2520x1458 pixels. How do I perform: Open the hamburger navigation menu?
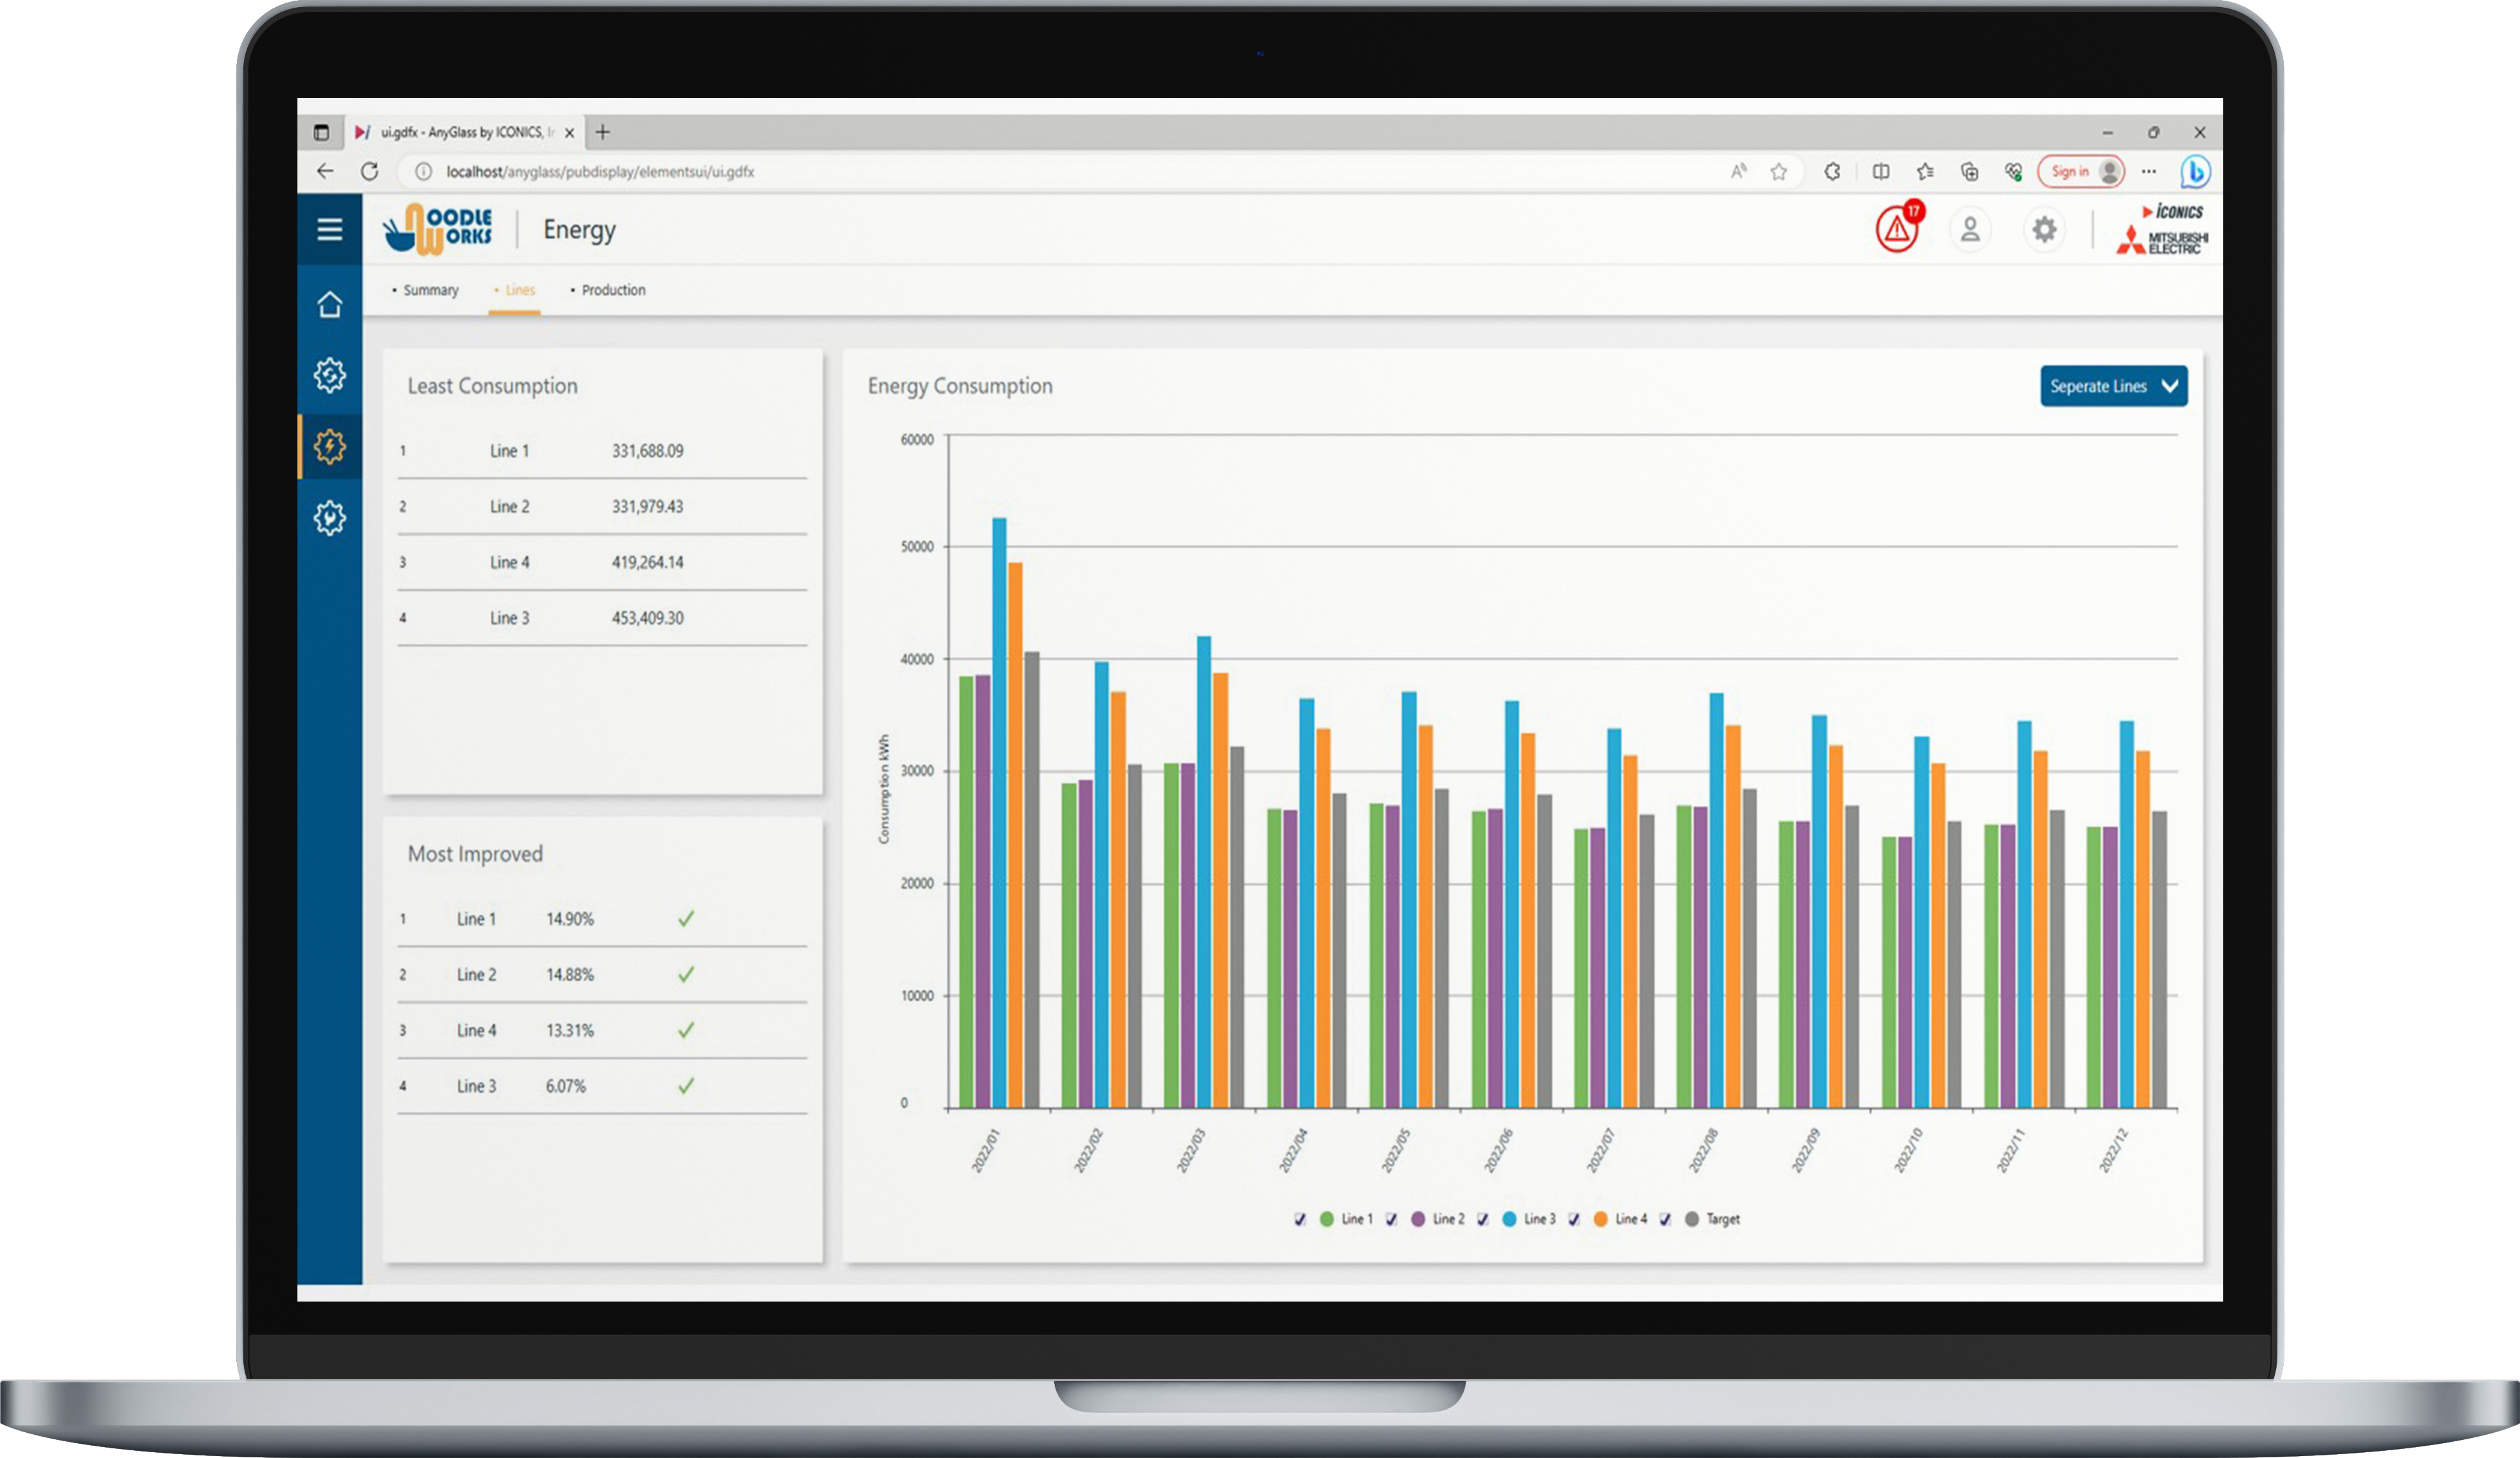330,228
